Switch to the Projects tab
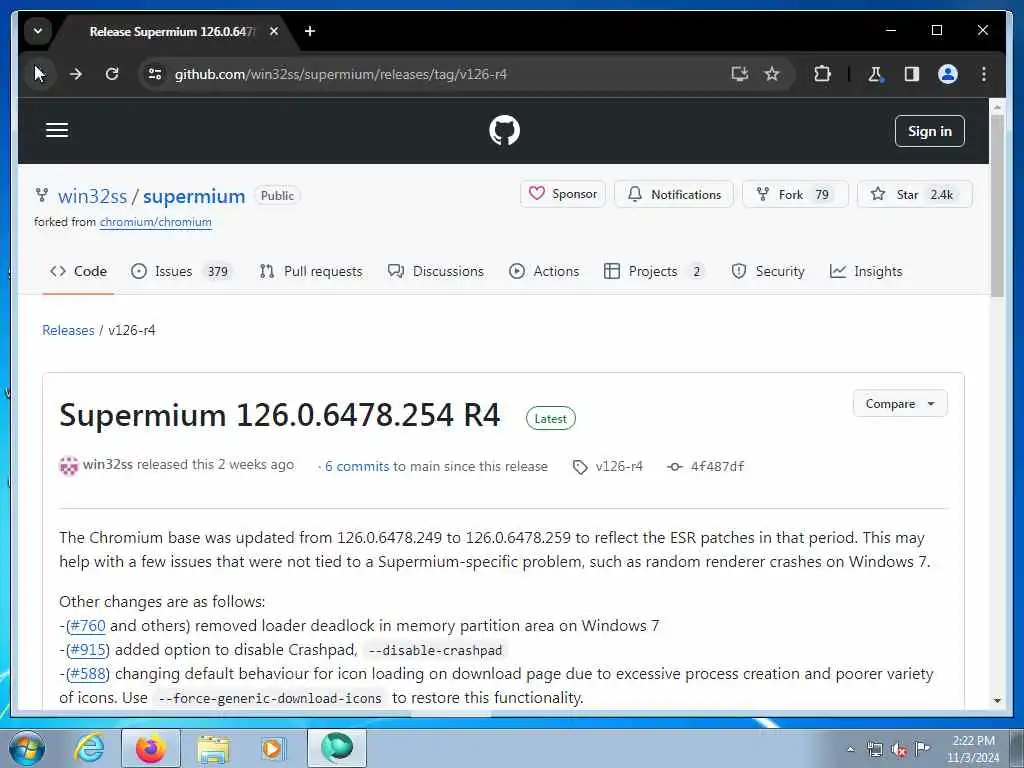Image resolution: width=1024 pixels, height=768 pixels. click(654, 271)
